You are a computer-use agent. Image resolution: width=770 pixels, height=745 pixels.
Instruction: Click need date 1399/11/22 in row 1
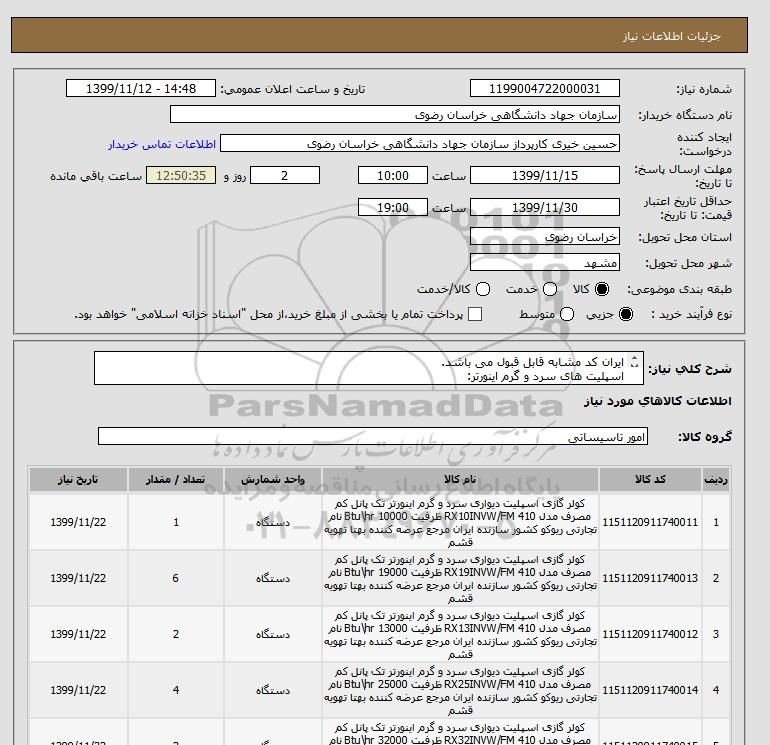78,522
